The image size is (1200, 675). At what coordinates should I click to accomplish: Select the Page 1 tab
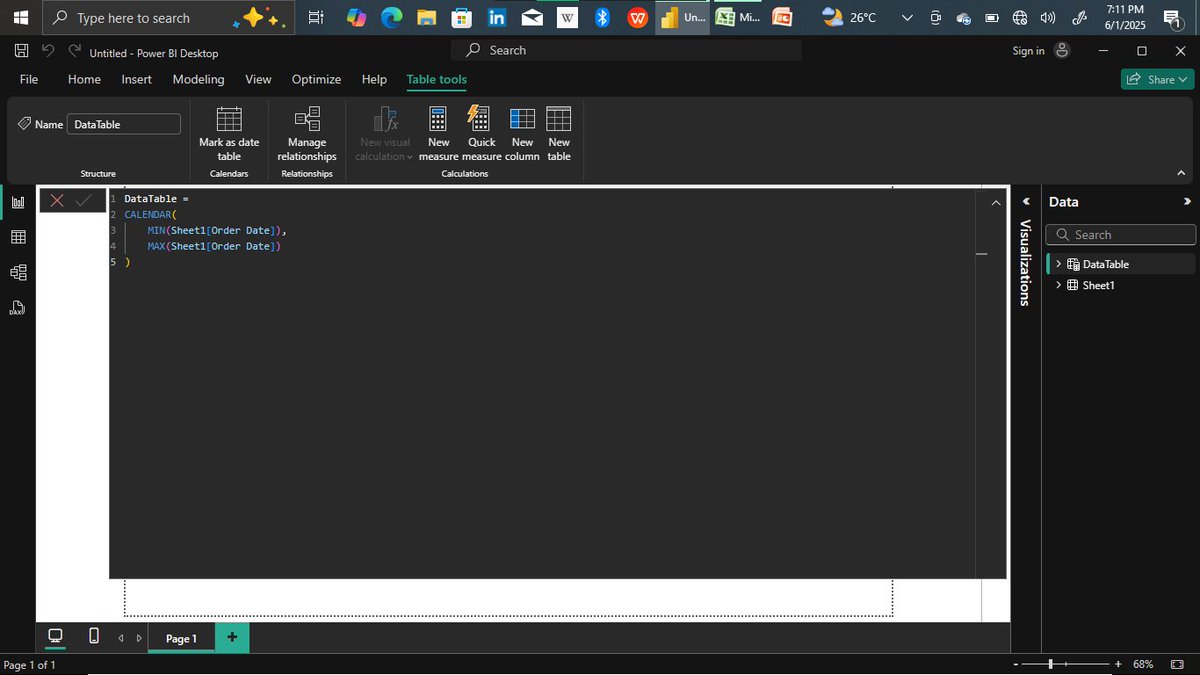181,638
